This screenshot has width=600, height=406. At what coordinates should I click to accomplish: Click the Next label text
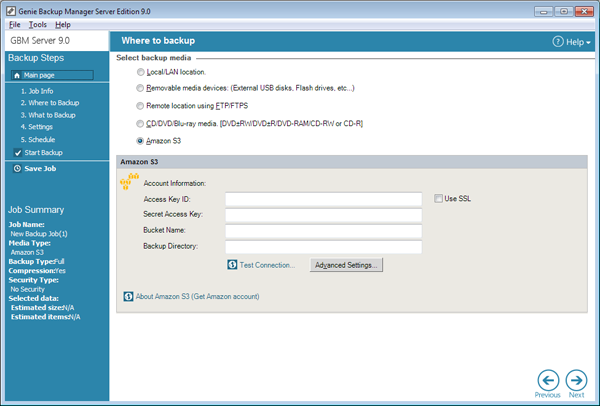[576, 395]
